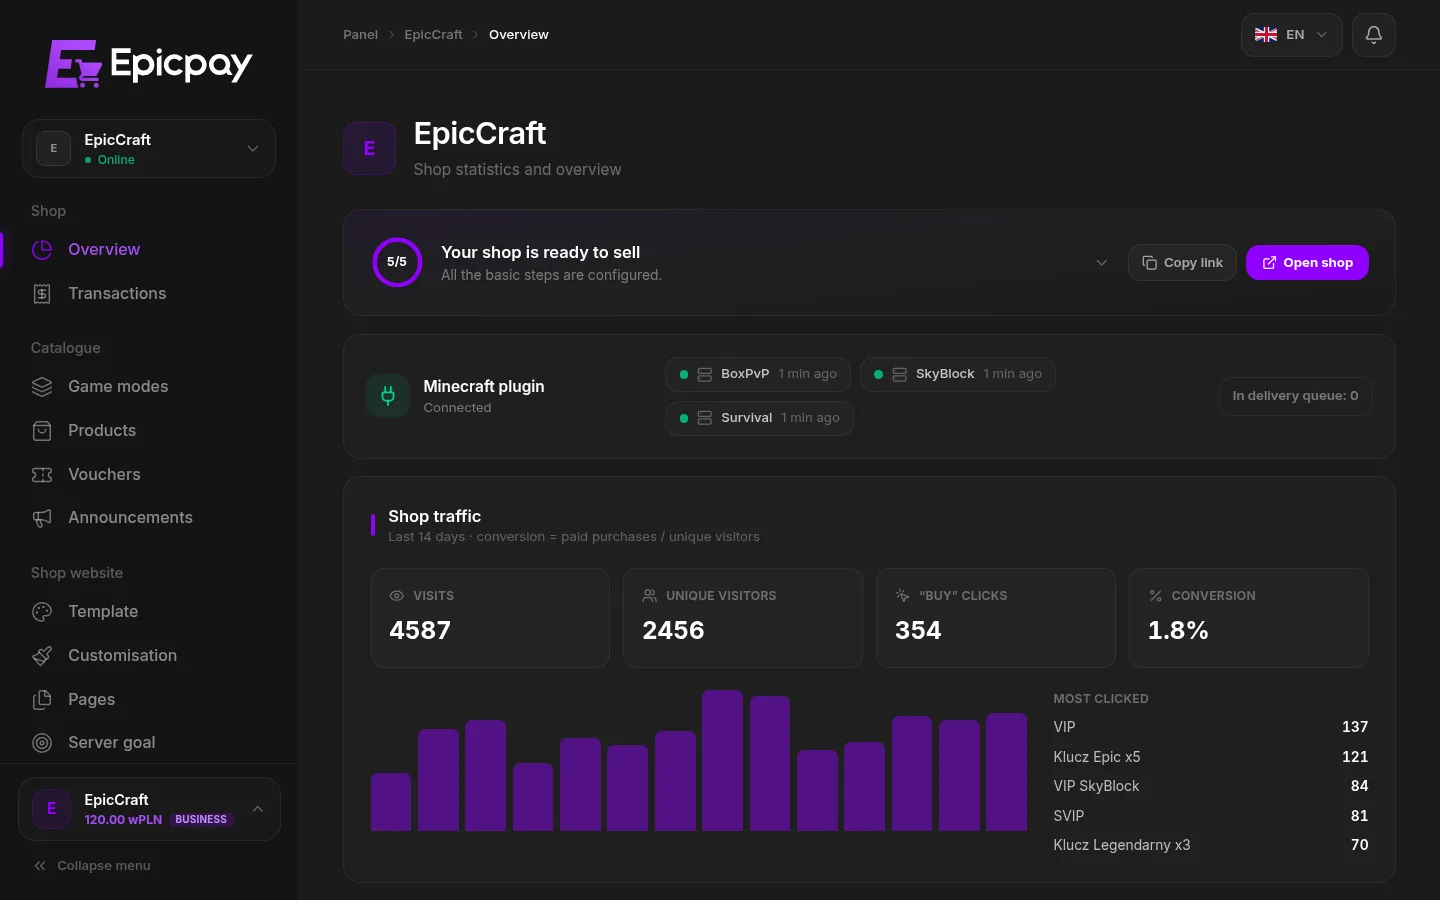Click Klucz Epic x5 in most clicked

tap(1211, 757)
